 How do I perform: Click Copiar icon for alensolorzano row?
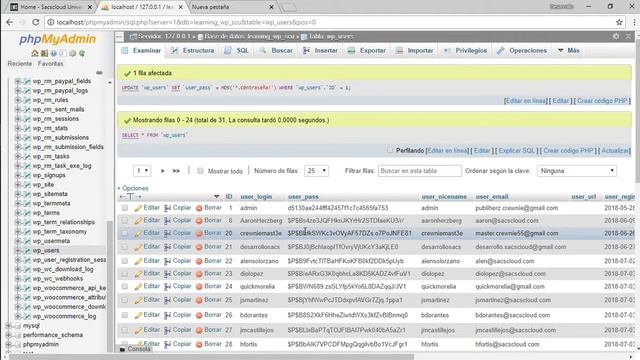pos(167,261)
